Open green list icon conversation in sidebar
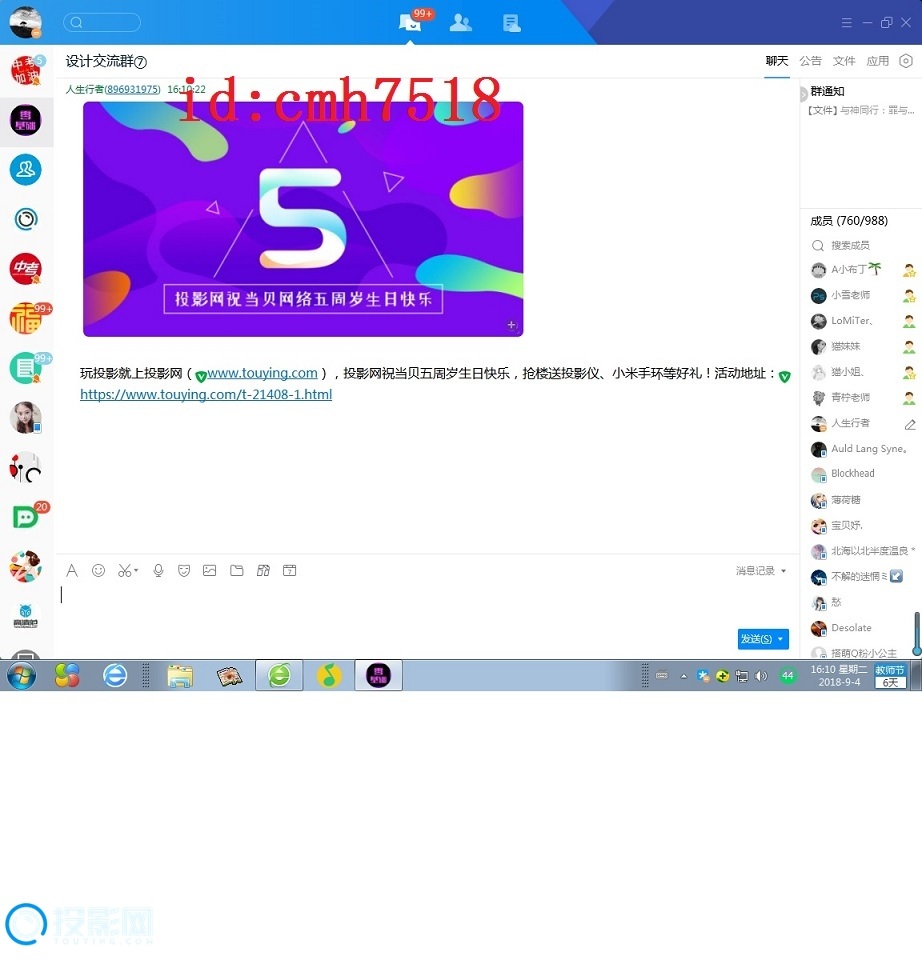The height and width of the screenshot is (968, 922). click(25, 368)
